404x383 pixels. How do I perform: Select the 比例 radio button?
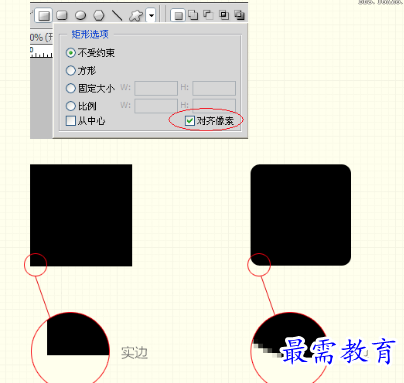tap(71, 106)
